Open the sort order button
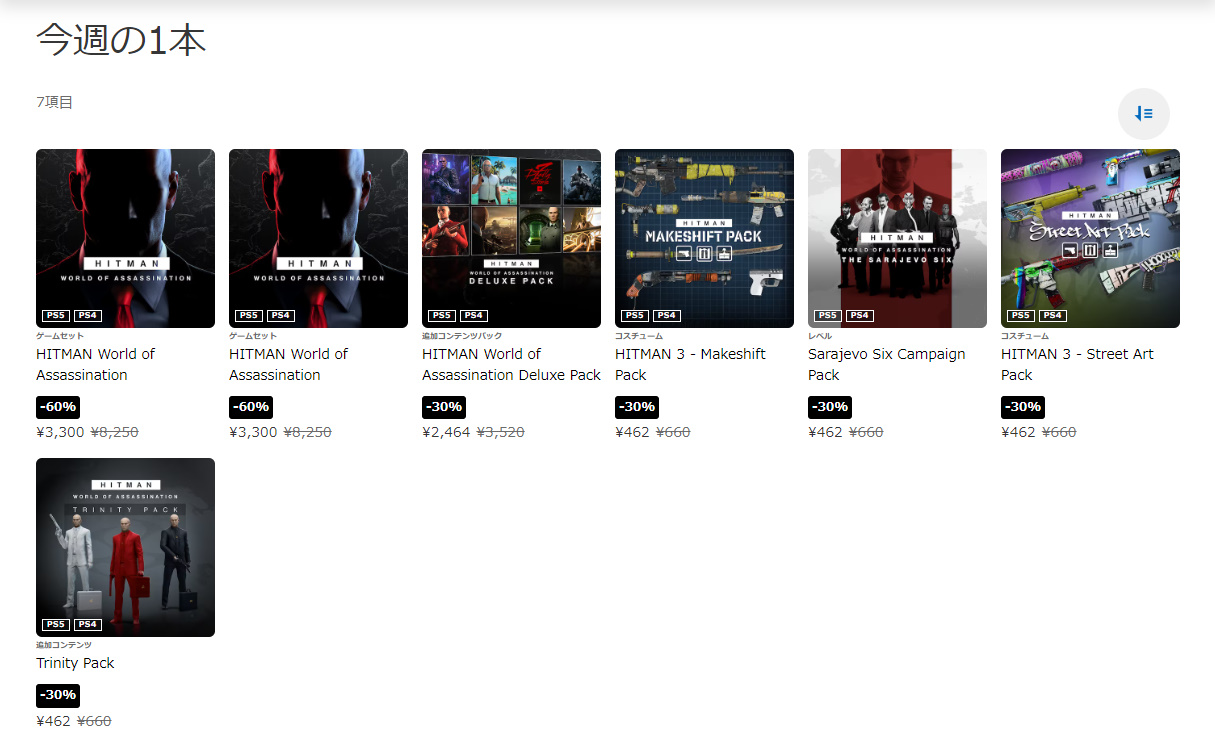 point(1144,114)
